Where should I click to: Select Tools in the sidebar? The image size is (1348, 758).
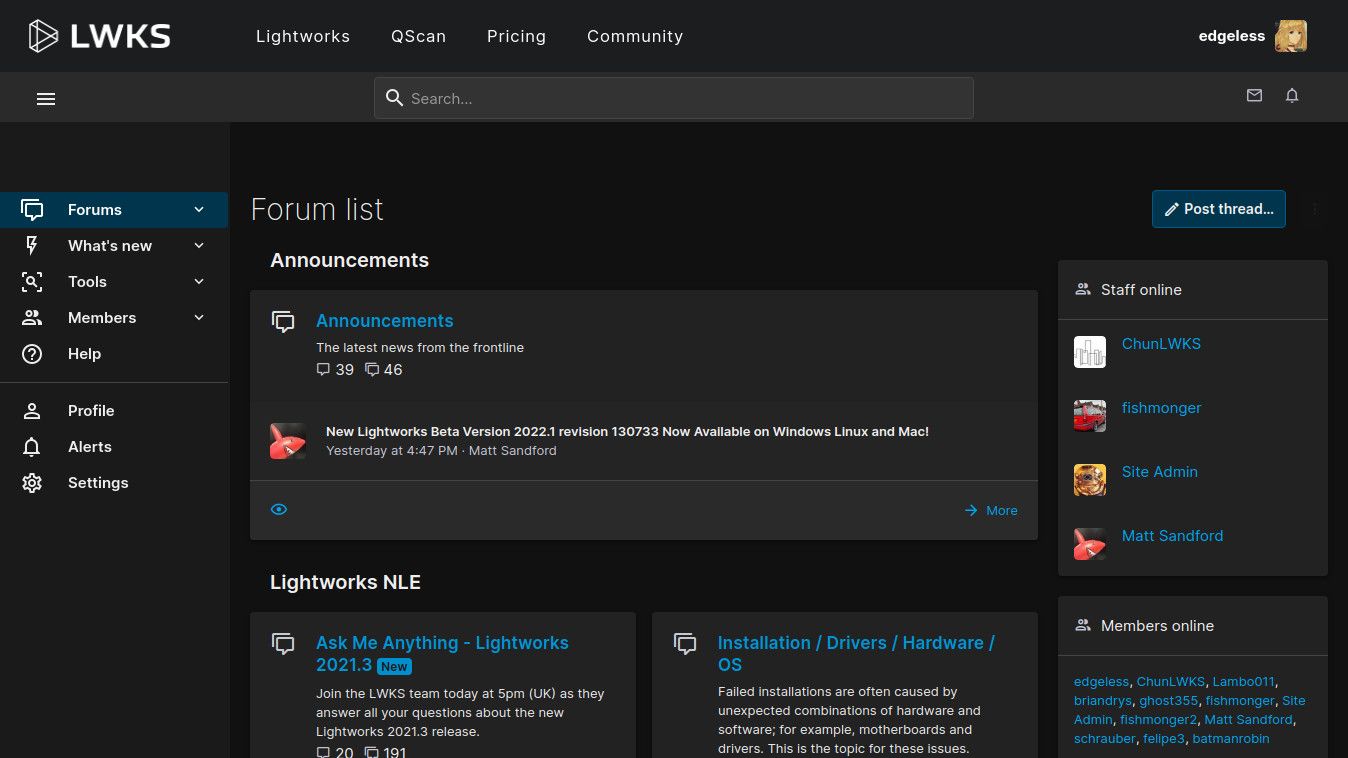tap(87, 282)
